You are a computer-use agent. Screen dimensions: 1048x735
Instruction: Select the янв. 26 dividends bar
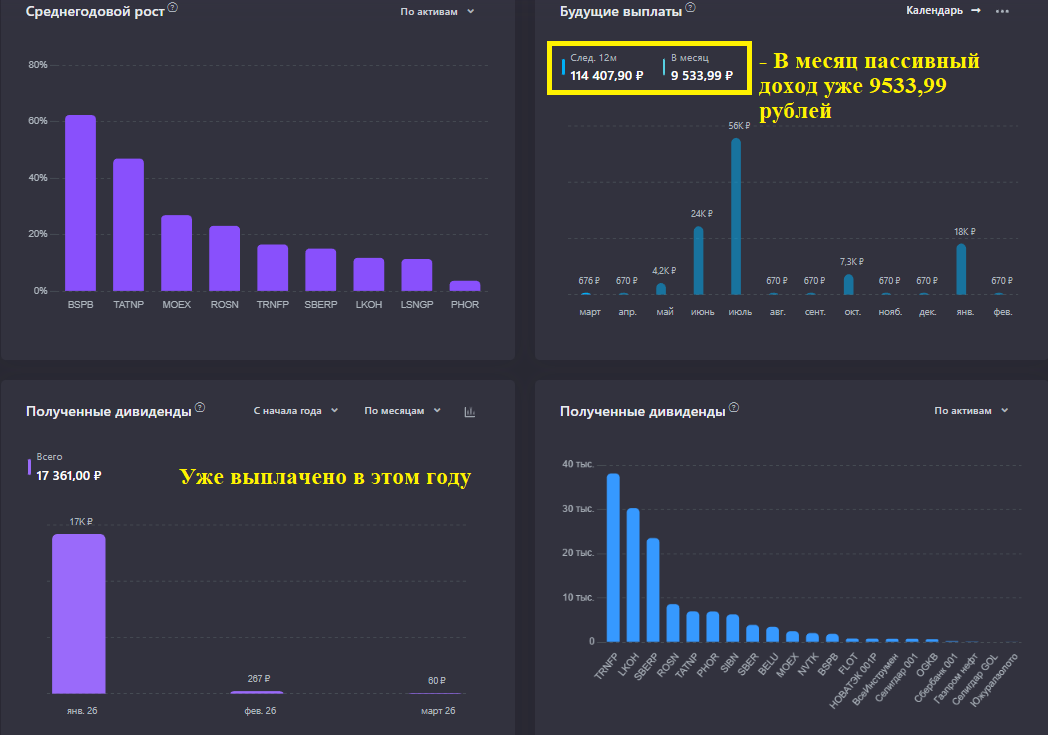(79, 613)
